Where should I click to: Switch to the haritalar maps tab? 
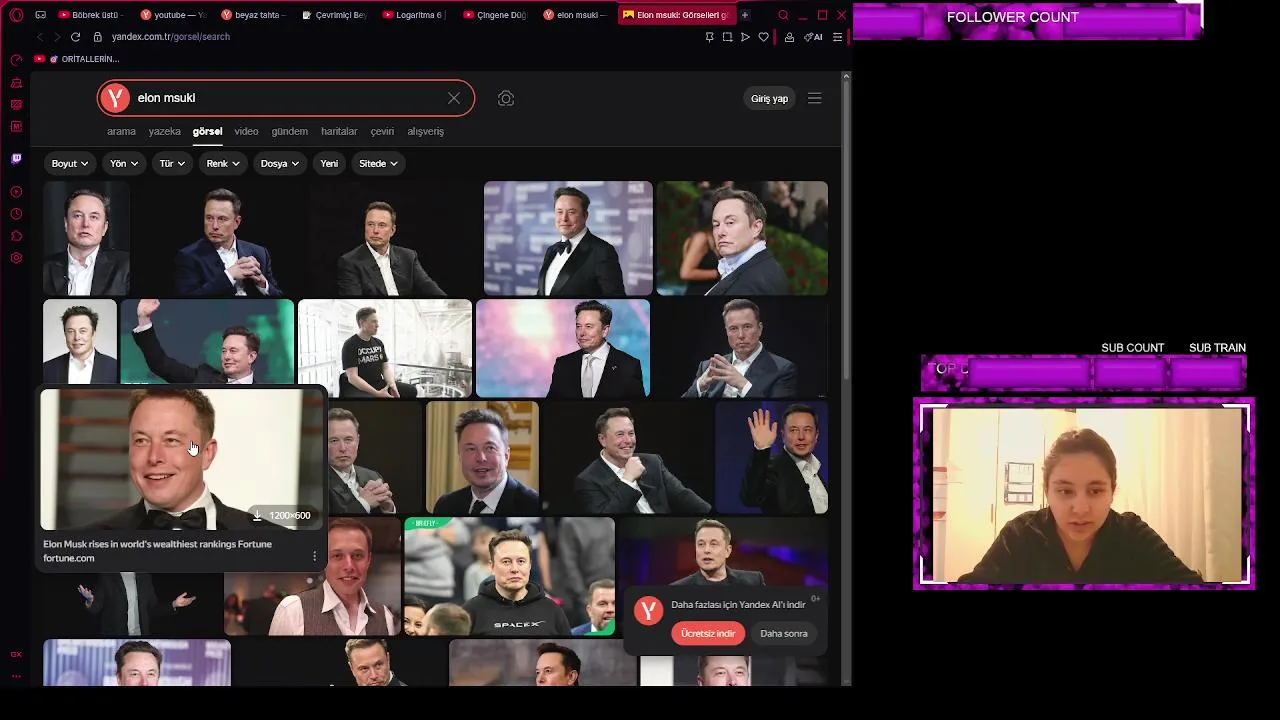[339, 131]
